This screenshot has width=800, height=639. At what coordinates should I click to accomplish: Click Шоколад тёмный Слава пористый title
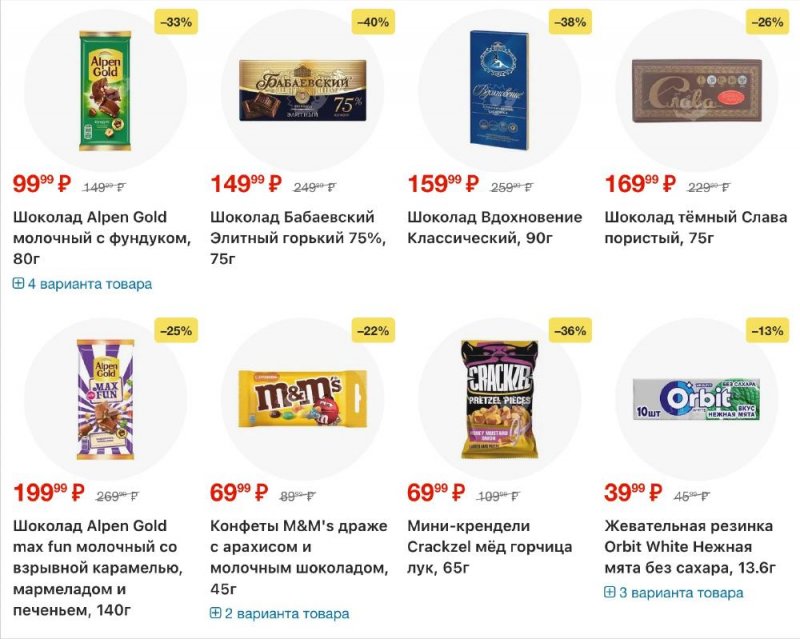(695, 228)
